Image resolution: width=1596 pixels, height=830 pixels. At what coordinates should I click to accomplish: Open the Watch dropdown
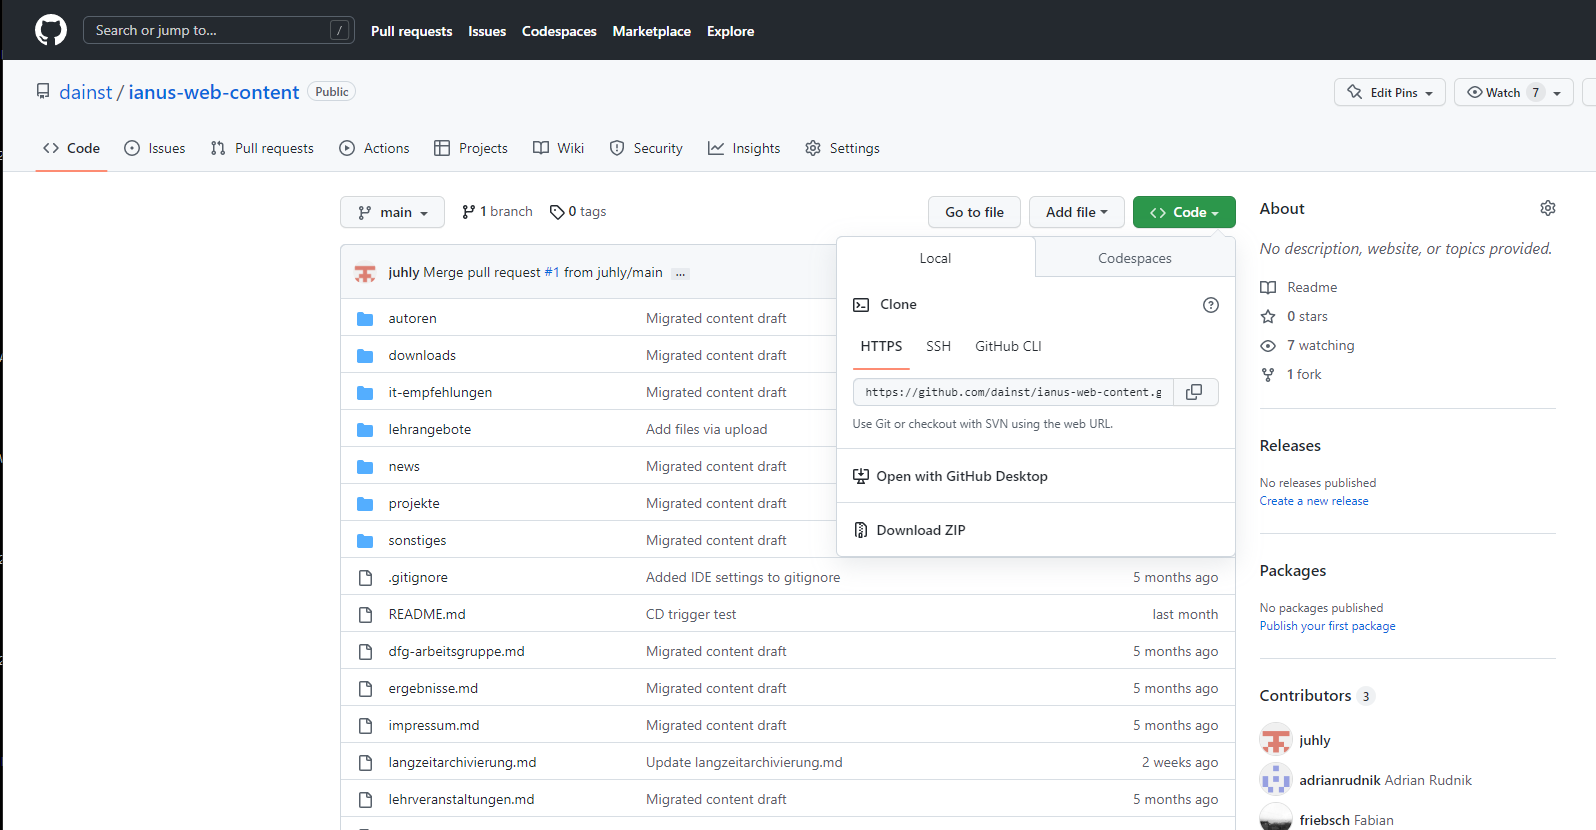point(1513,92)
